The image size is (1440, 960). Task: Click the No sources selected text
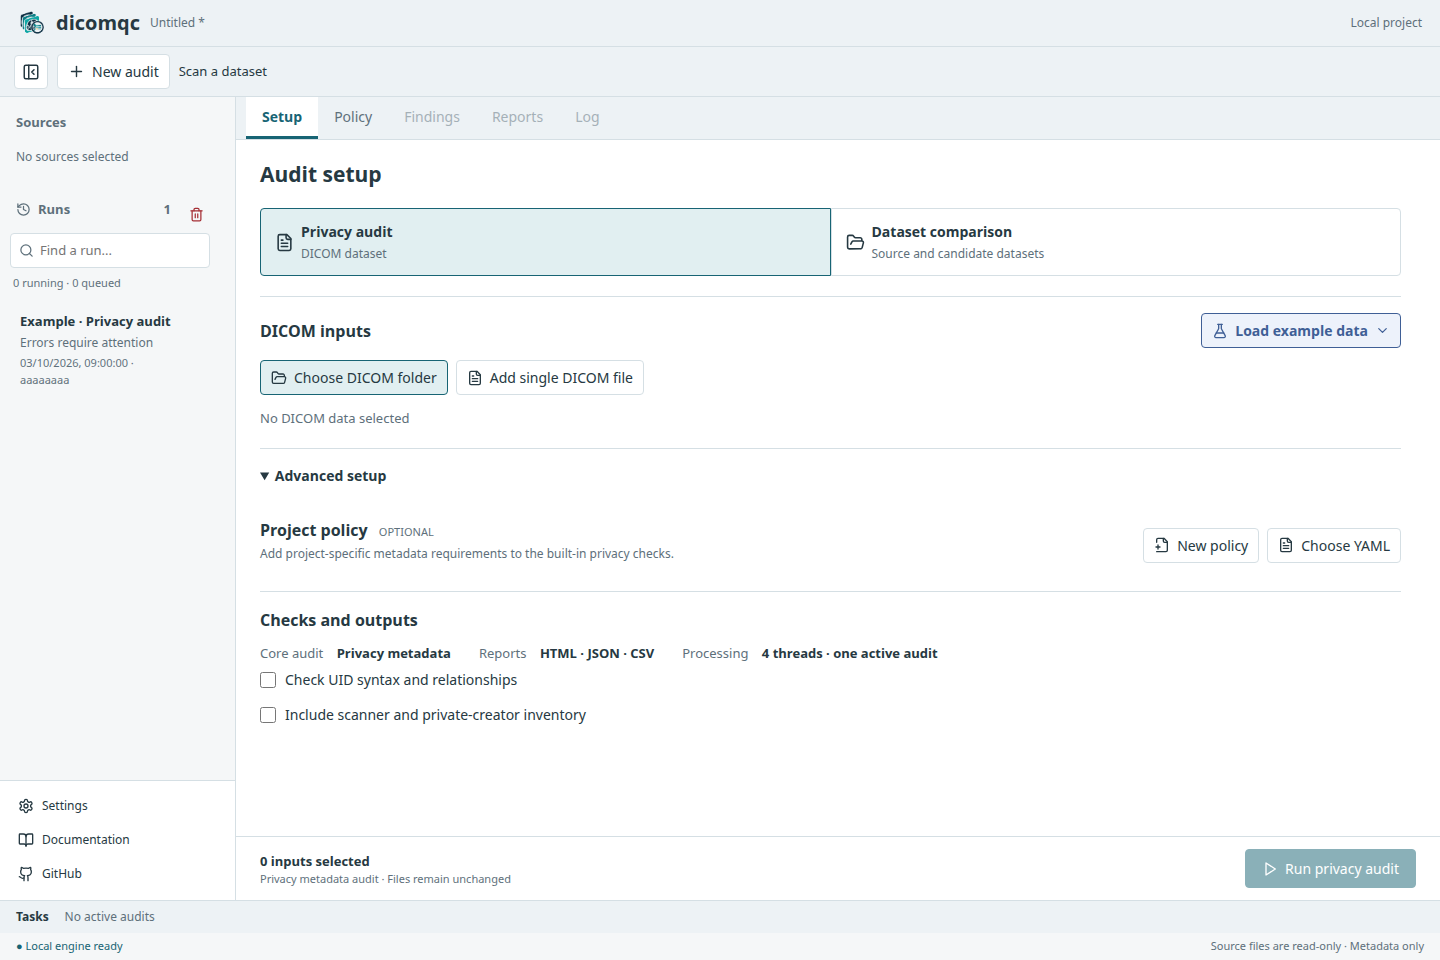(72, 157)
